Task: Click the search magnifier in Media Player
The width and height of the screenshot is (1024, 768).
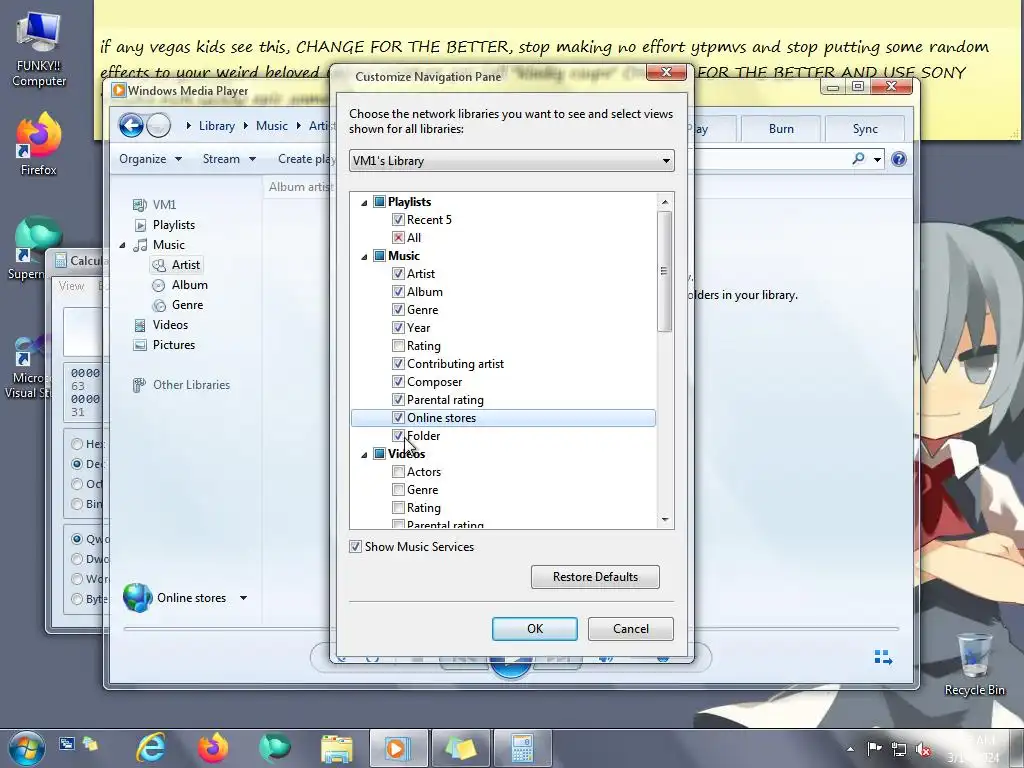Action: 858,159
